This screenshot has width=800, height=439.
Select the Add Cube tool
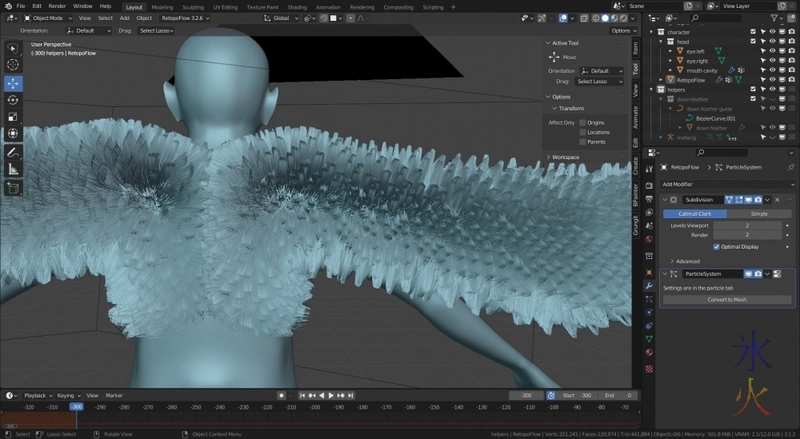click(x=13, y=188)
